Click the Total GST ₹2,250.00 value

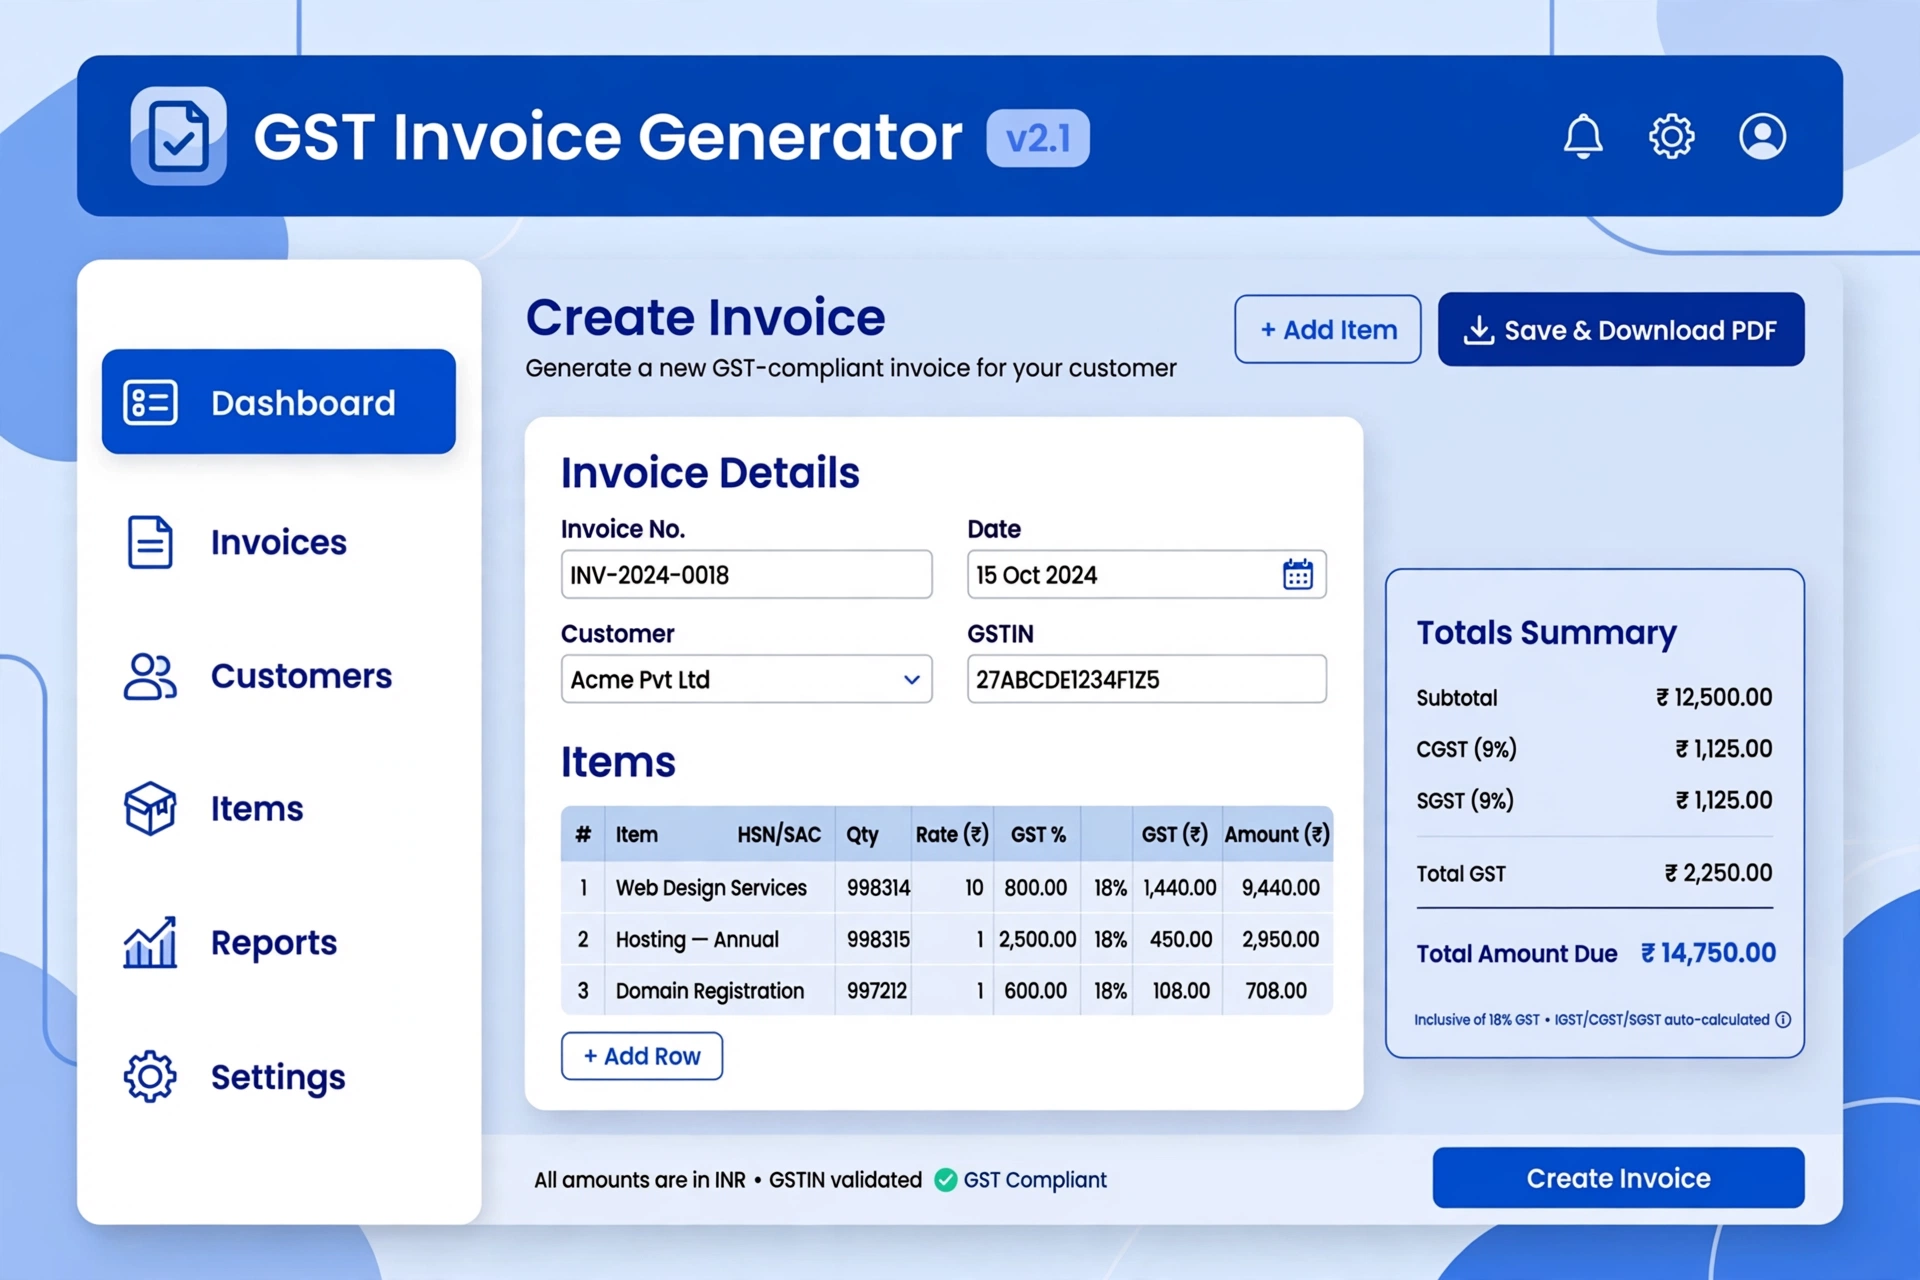click(1718, 873)
